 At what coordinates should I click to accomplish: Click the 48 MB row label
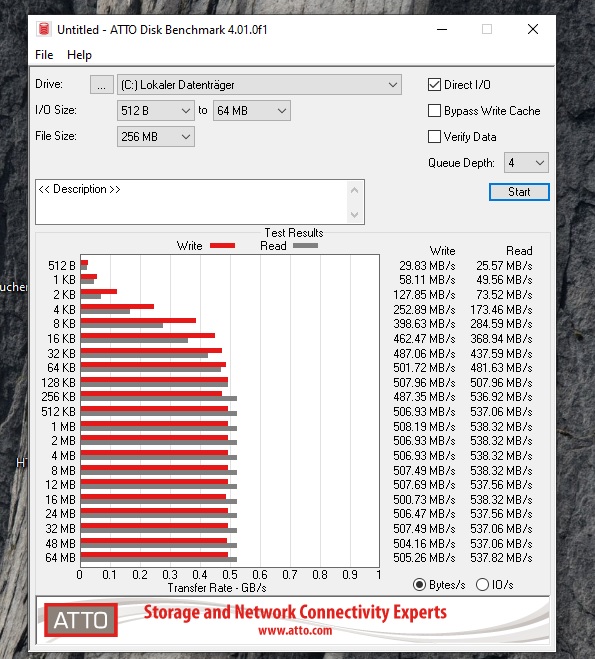(61, 544)
